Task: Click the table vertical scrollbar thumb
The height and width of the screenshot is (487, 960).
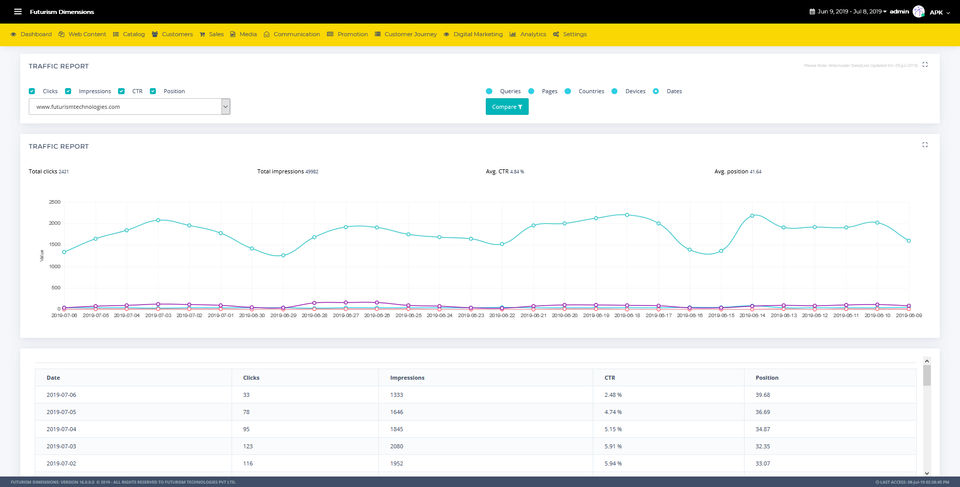Action: point(926,375)
